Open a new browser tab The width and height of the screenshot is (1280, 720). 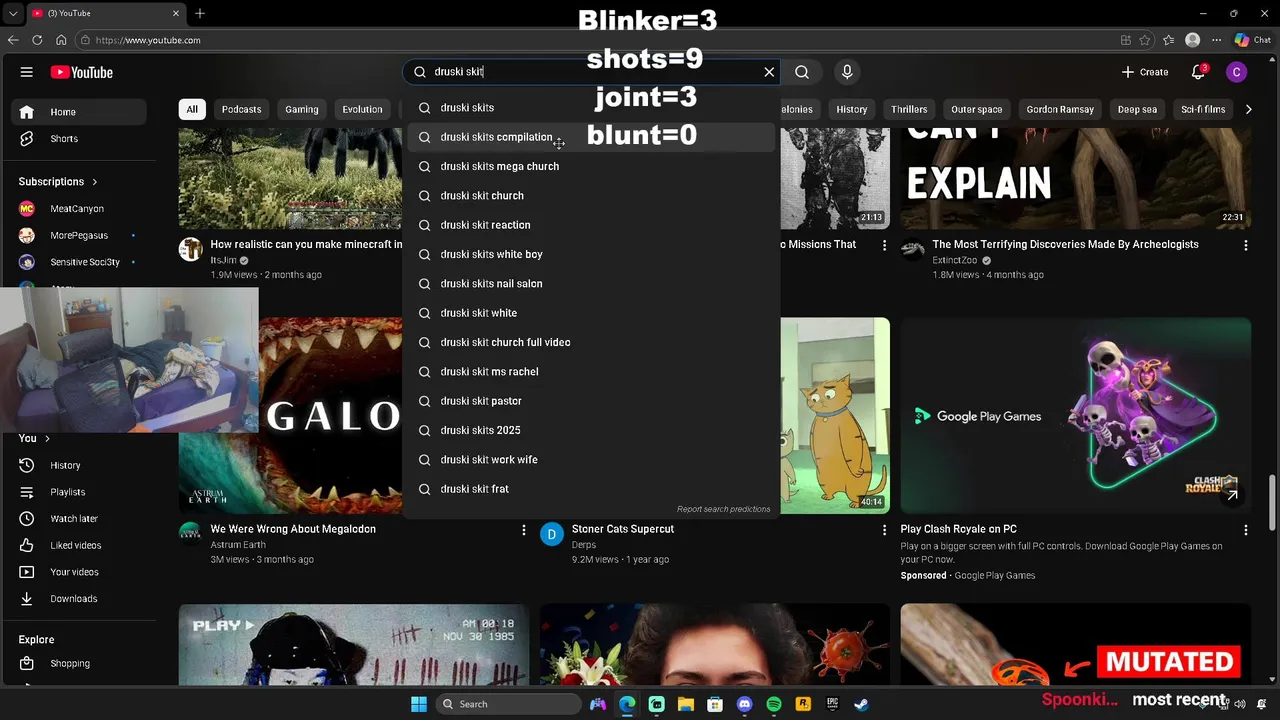(200, 13)
